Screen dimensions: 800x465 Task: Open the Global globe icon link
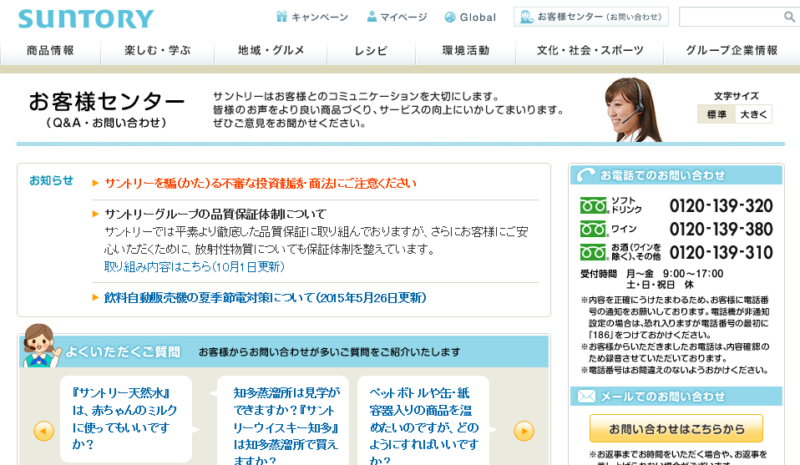click(x=450, y=17)
